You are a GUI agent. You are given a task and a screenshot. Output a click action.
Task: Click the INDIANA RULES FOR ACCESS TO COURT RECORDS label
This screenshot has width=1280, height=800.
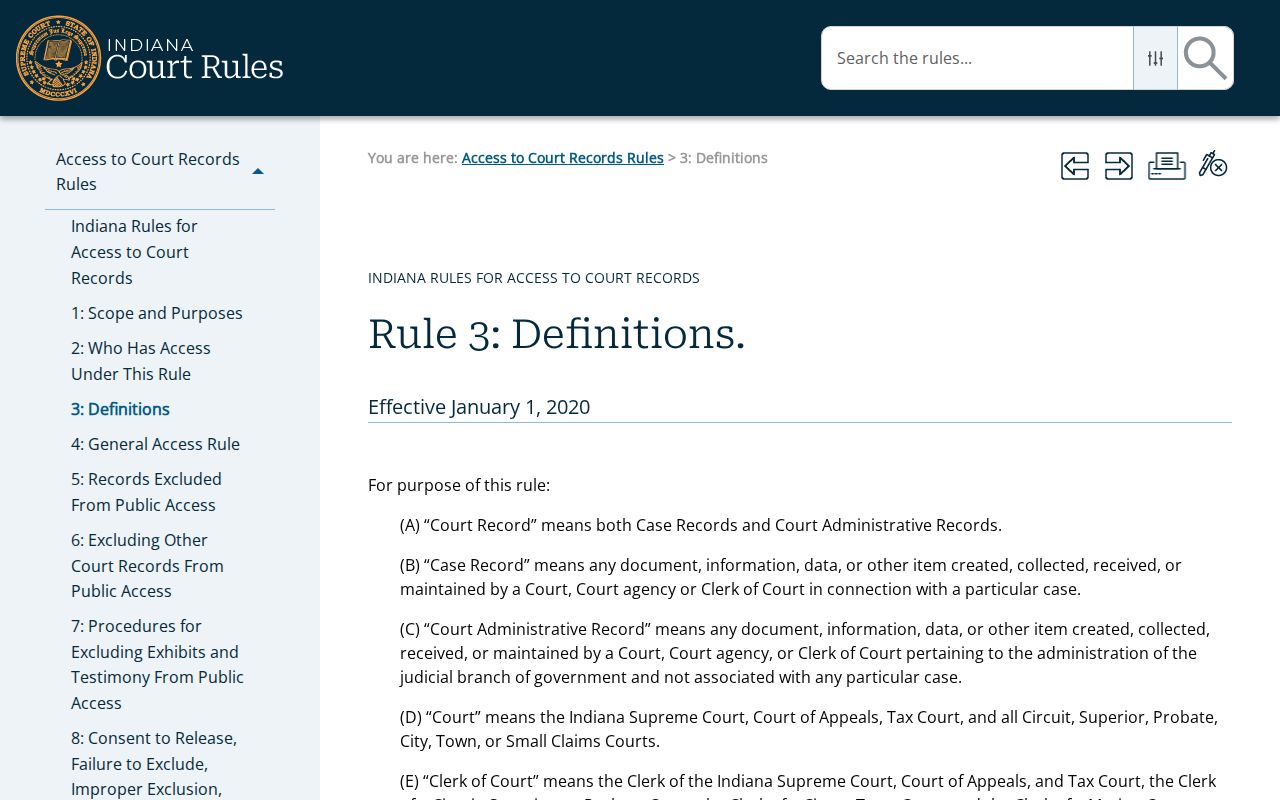tap(534, 278)
